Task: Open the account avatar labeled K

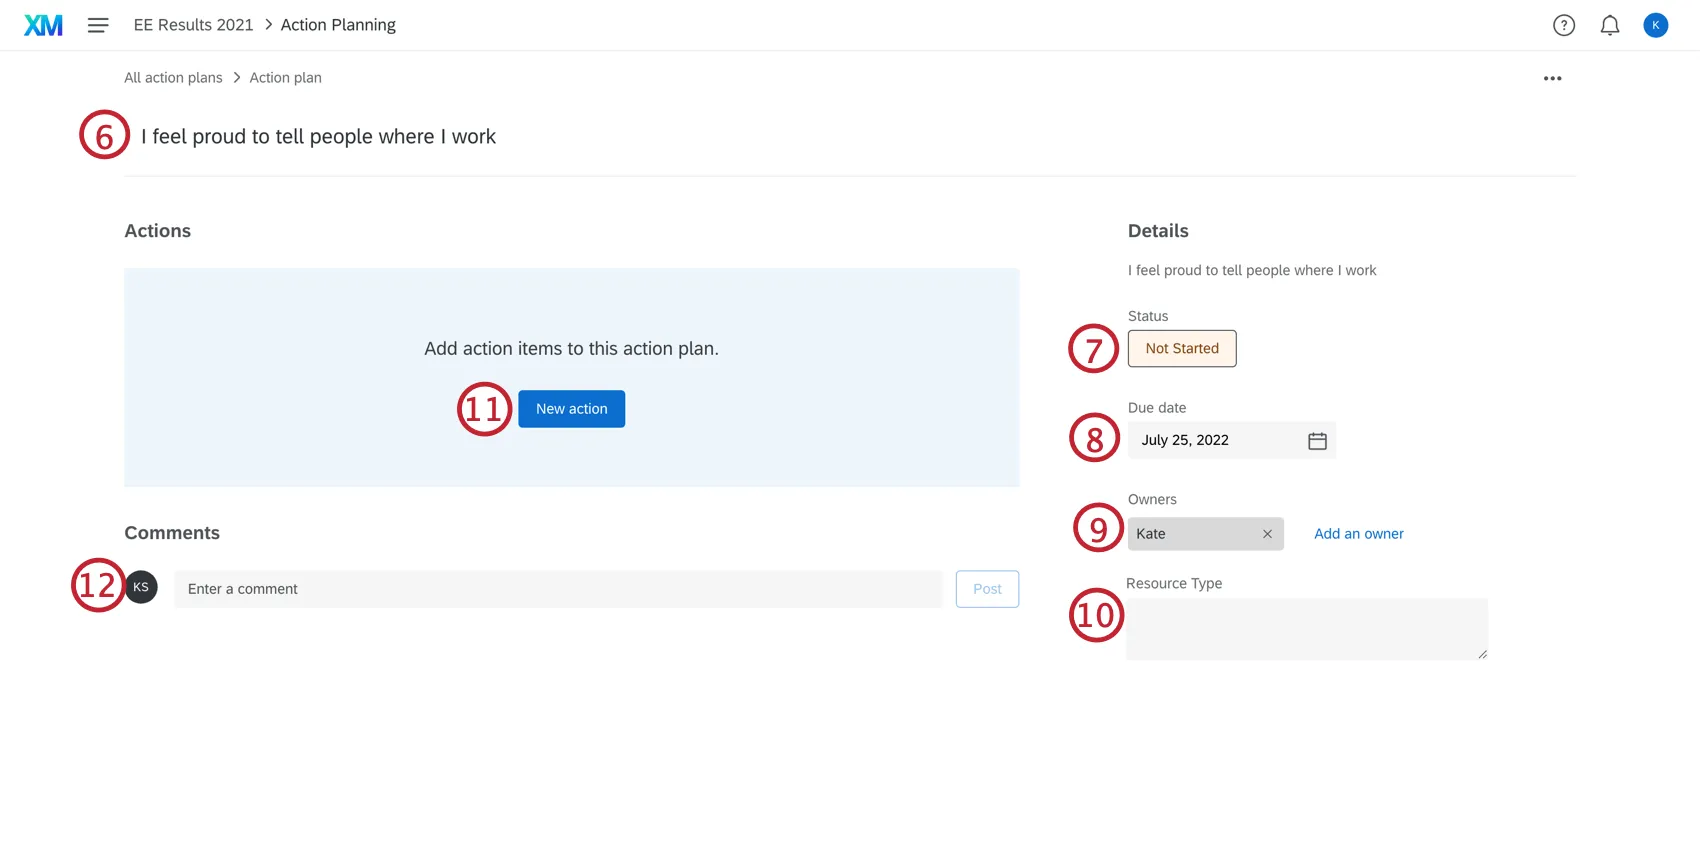Action: click(1655, 26)
